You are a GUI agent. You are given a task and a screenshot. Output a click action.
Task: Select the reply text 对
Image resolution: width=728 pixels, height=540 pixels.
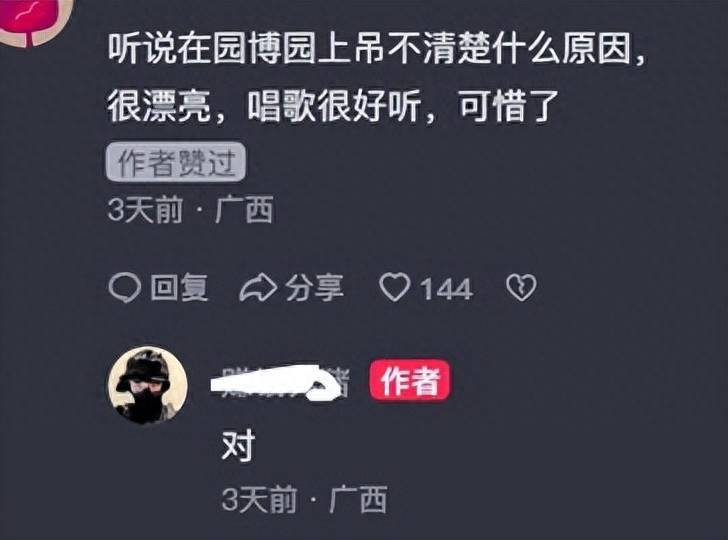238,445
